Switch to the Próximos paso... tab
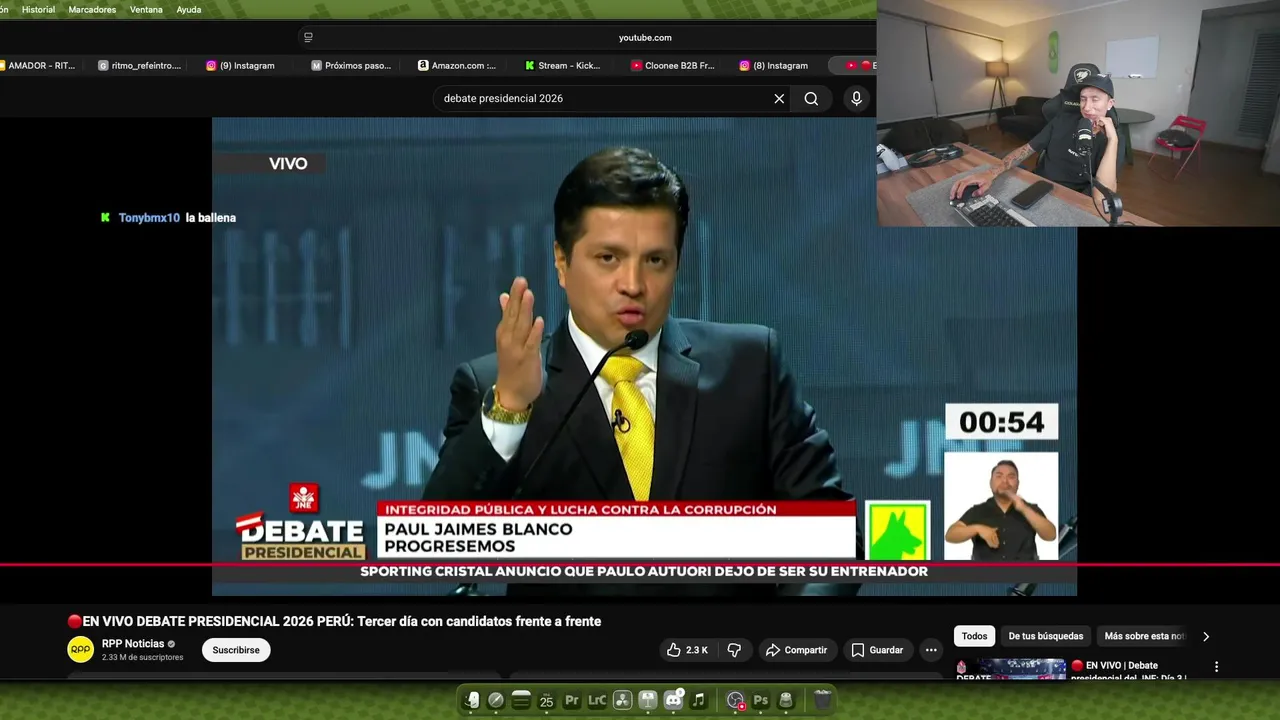Viewport: 1280px width, 720px height. [351, 65]
